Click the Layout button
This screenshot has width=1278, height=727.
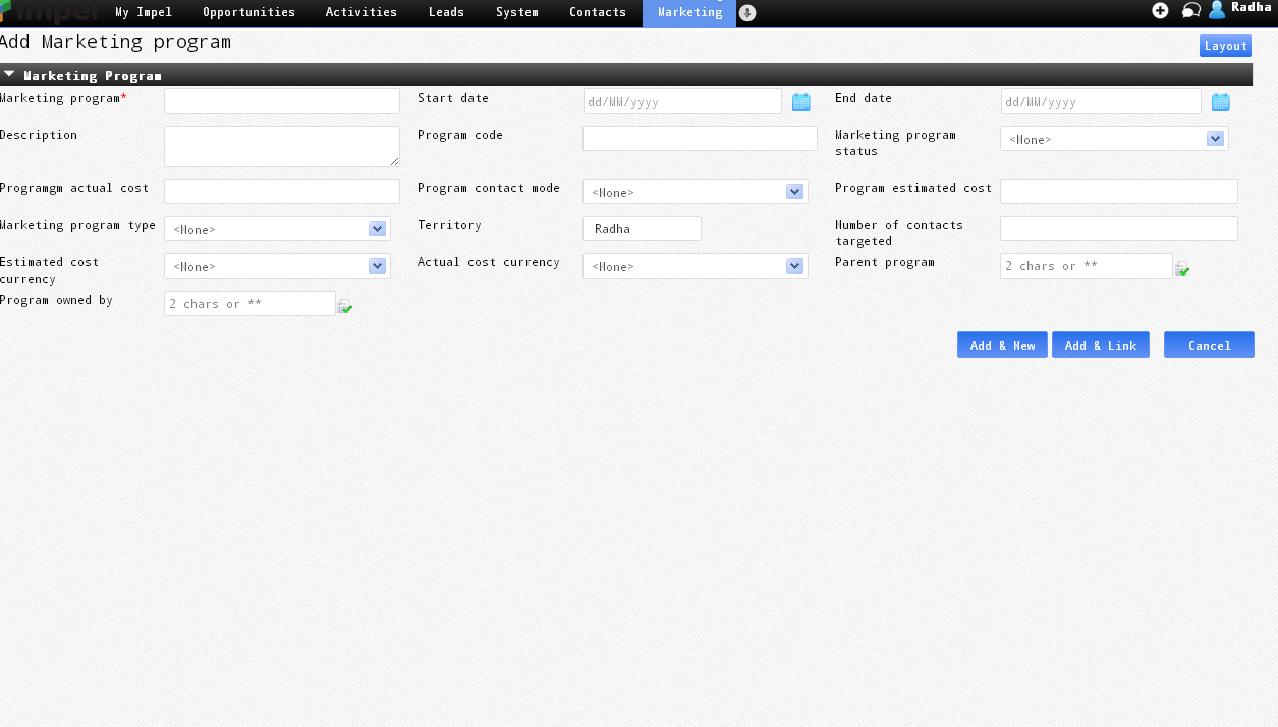(1225, 46)
